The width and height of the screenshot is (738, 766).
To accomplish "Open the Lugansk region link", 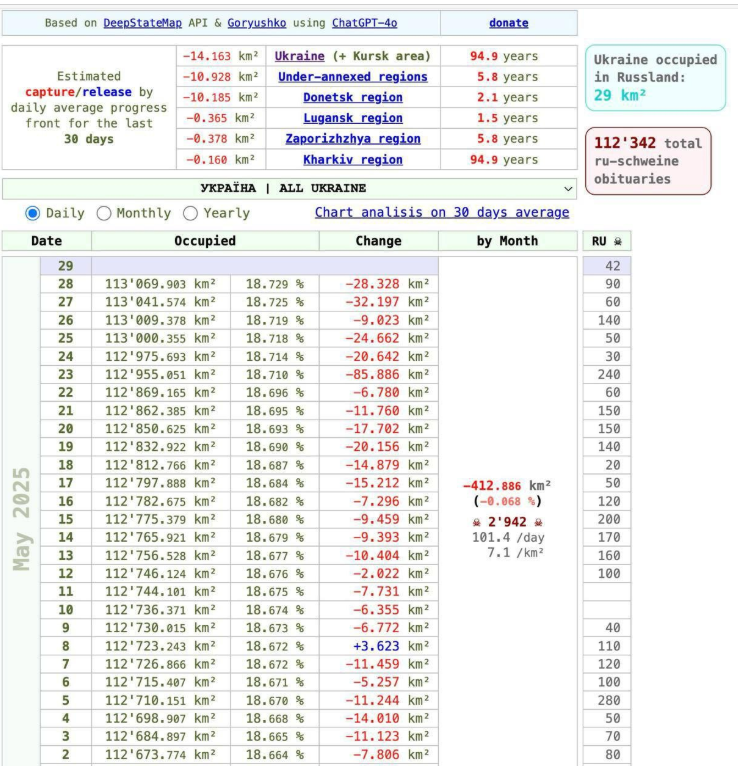I will coord(352,118).
